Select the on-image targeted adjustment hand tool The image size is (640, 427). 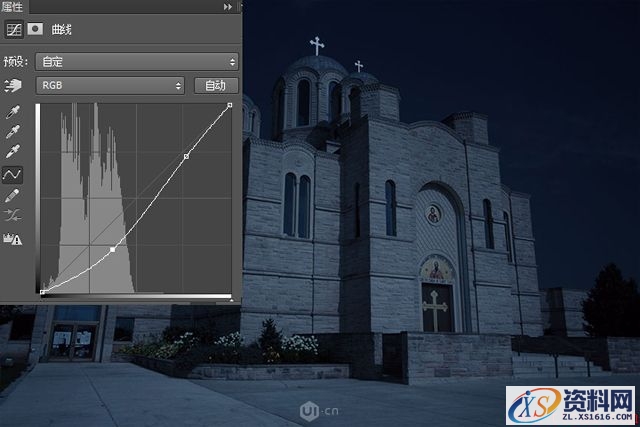[14, 86]
